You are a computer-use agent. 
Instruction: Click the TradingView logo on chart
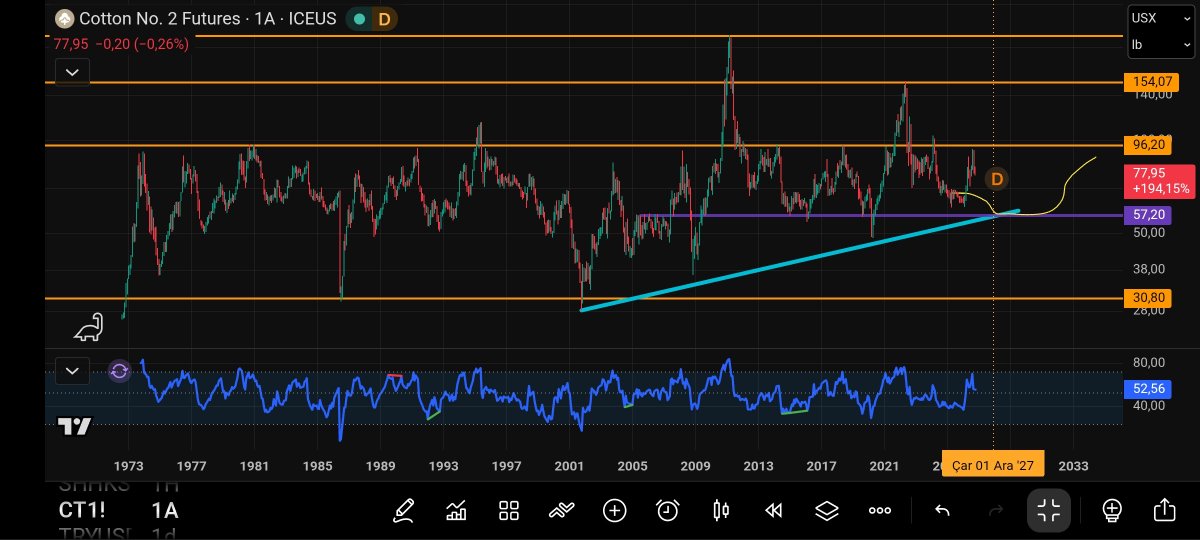(74, 426)
